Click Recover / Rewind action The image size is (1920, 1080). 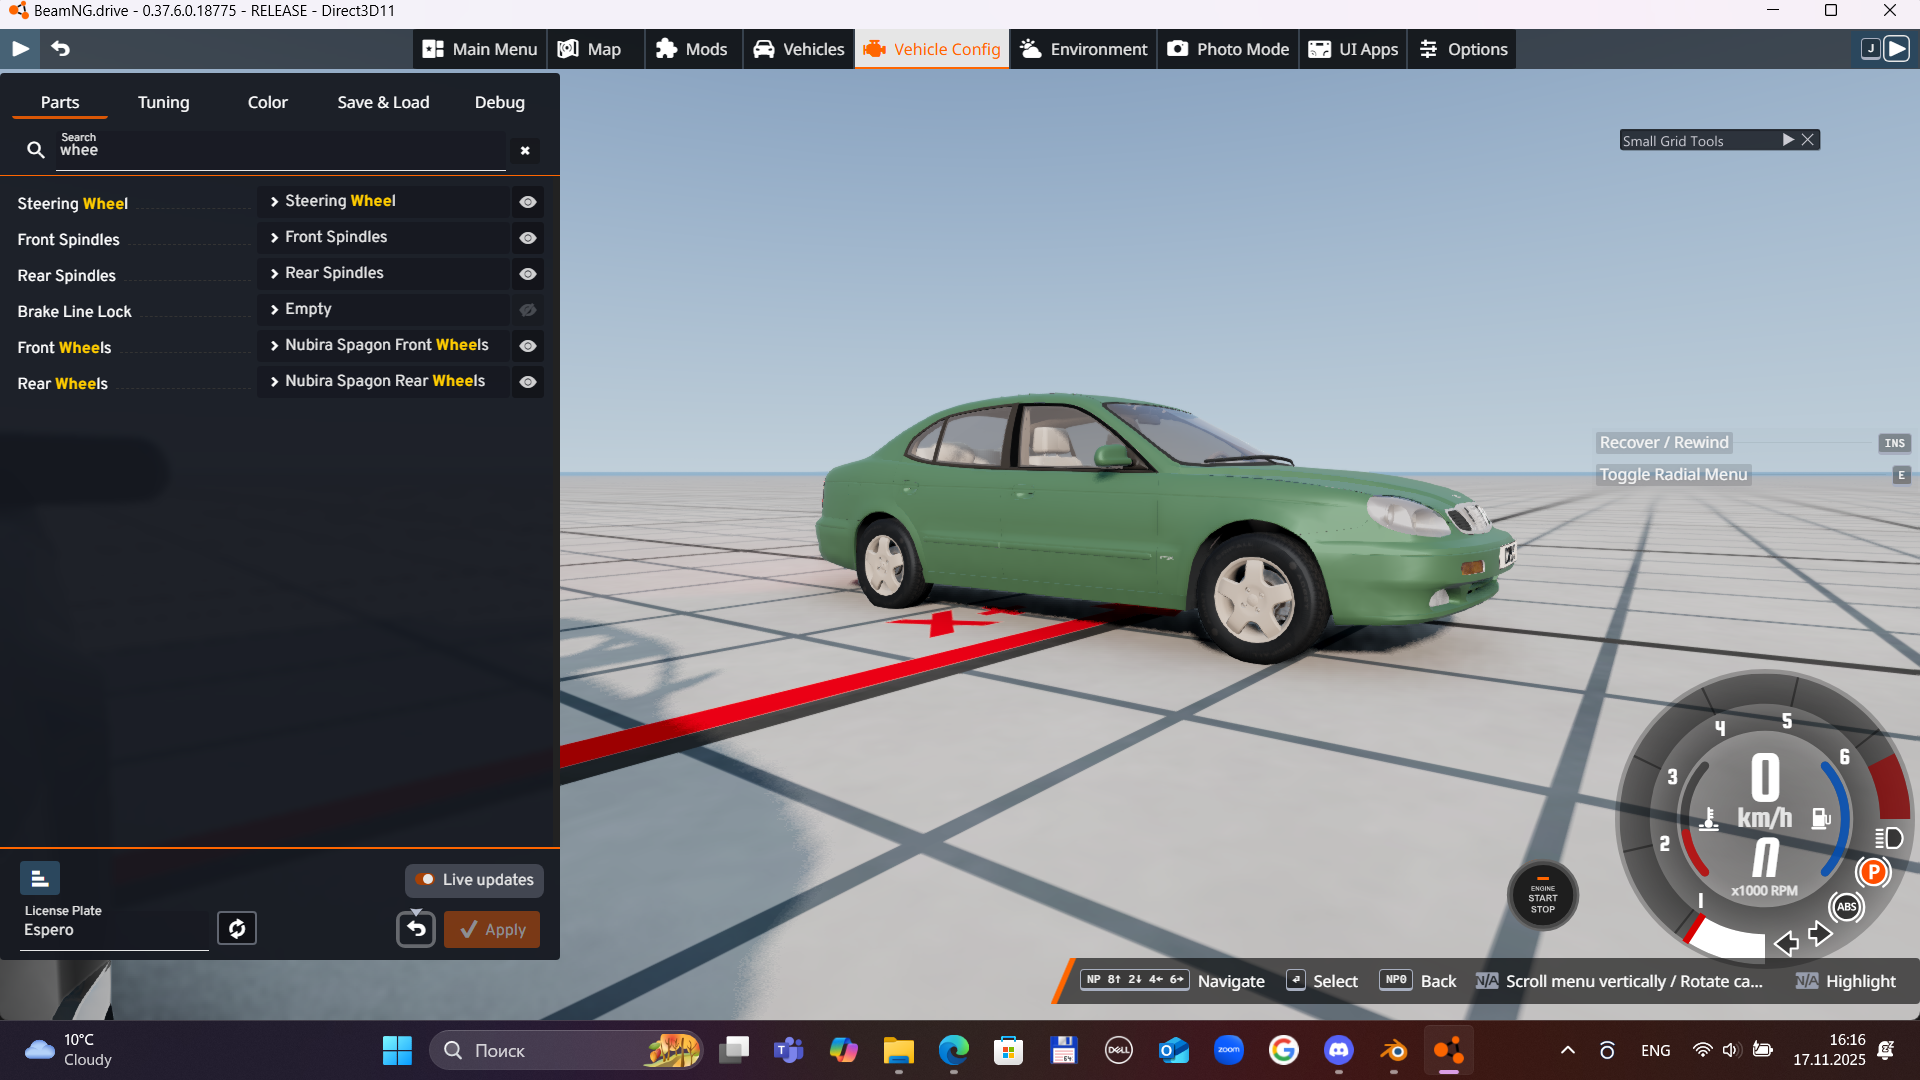tap(1663, 442)
